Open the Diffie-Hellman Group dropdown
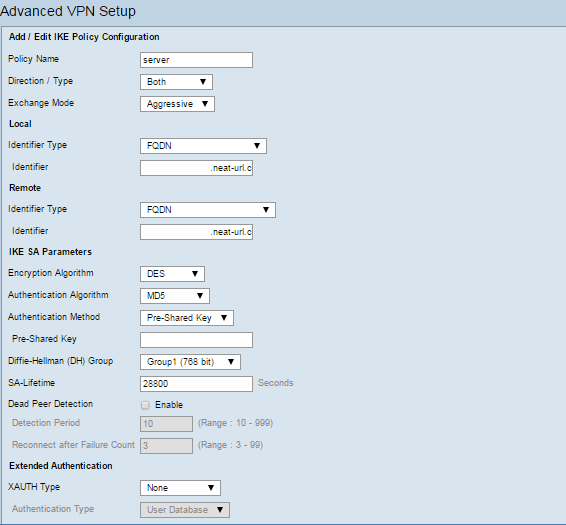 [x=190, y=362]
